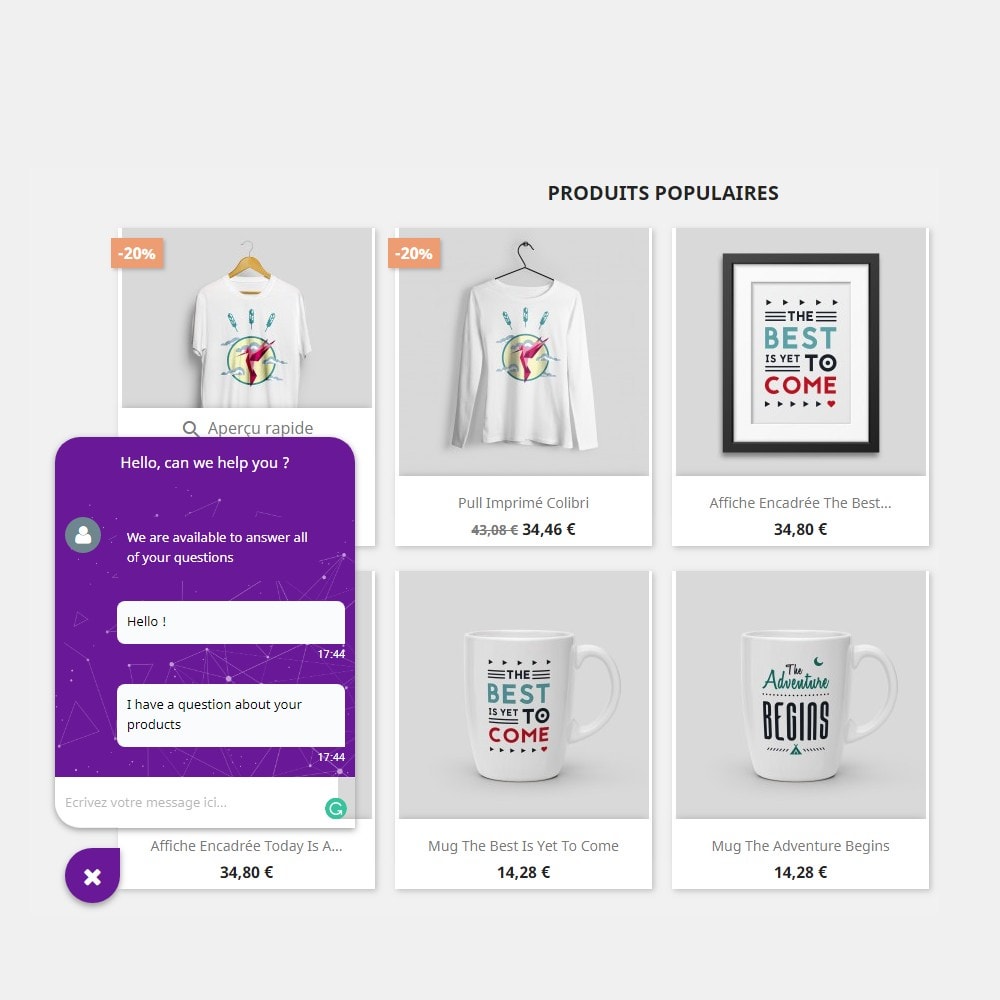Close the chat widget with purple X button

coord(92,876)
